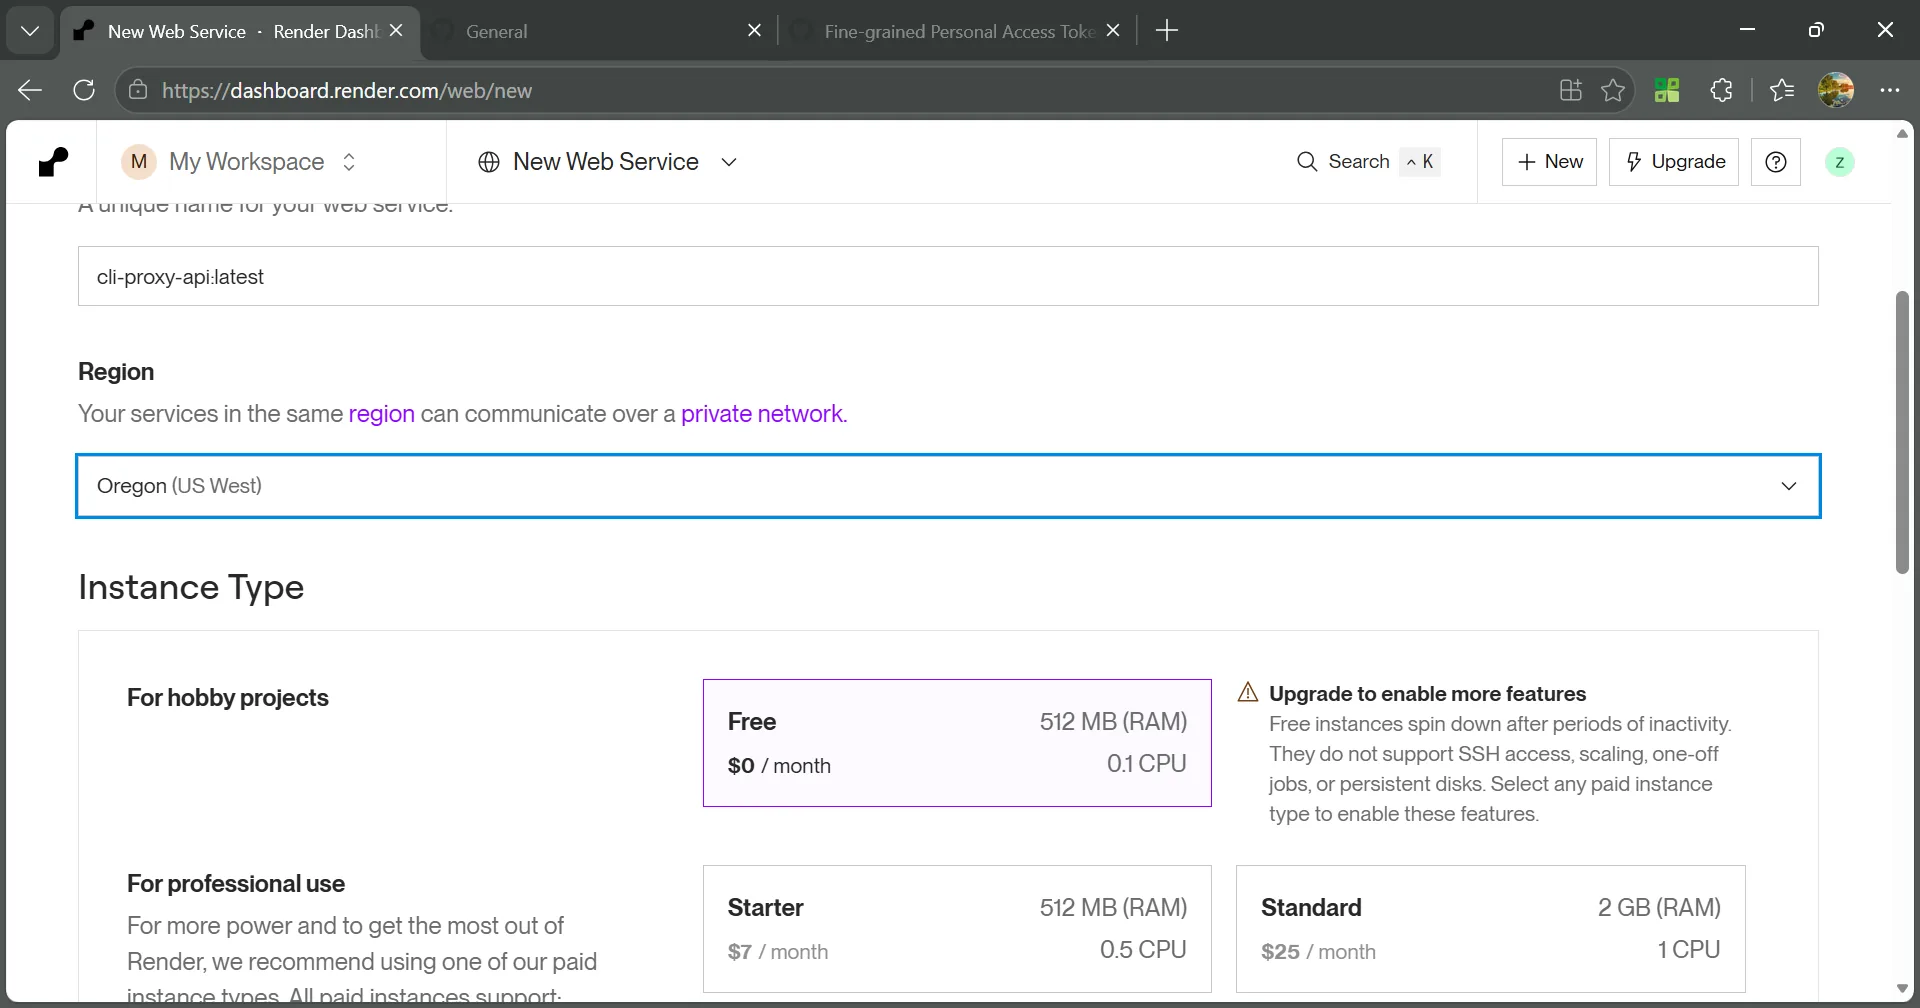
Task: Click the Render favicon on the first tab
Action: click(84, 31)
